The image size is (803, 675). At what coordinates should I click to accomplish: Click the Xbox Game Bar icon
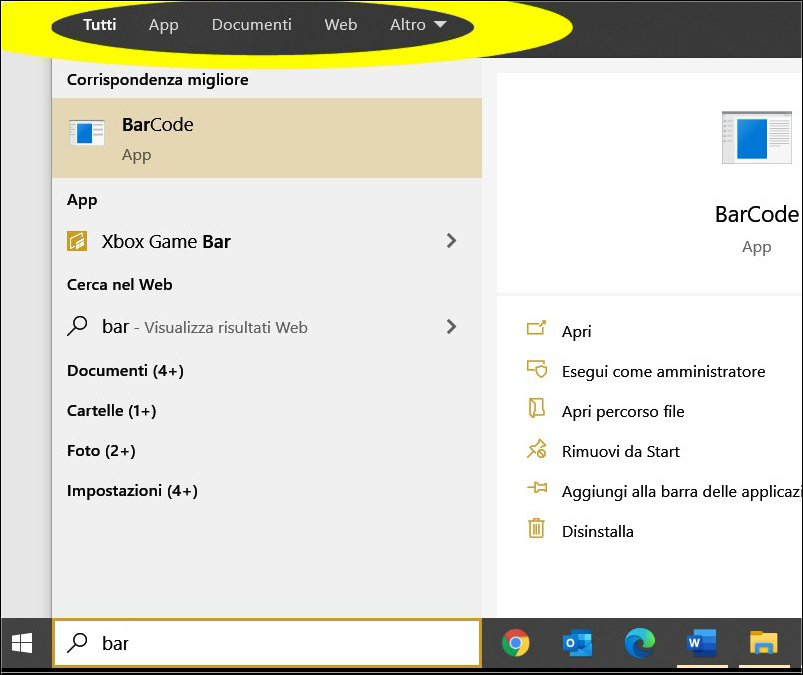(x=77, y=241)
